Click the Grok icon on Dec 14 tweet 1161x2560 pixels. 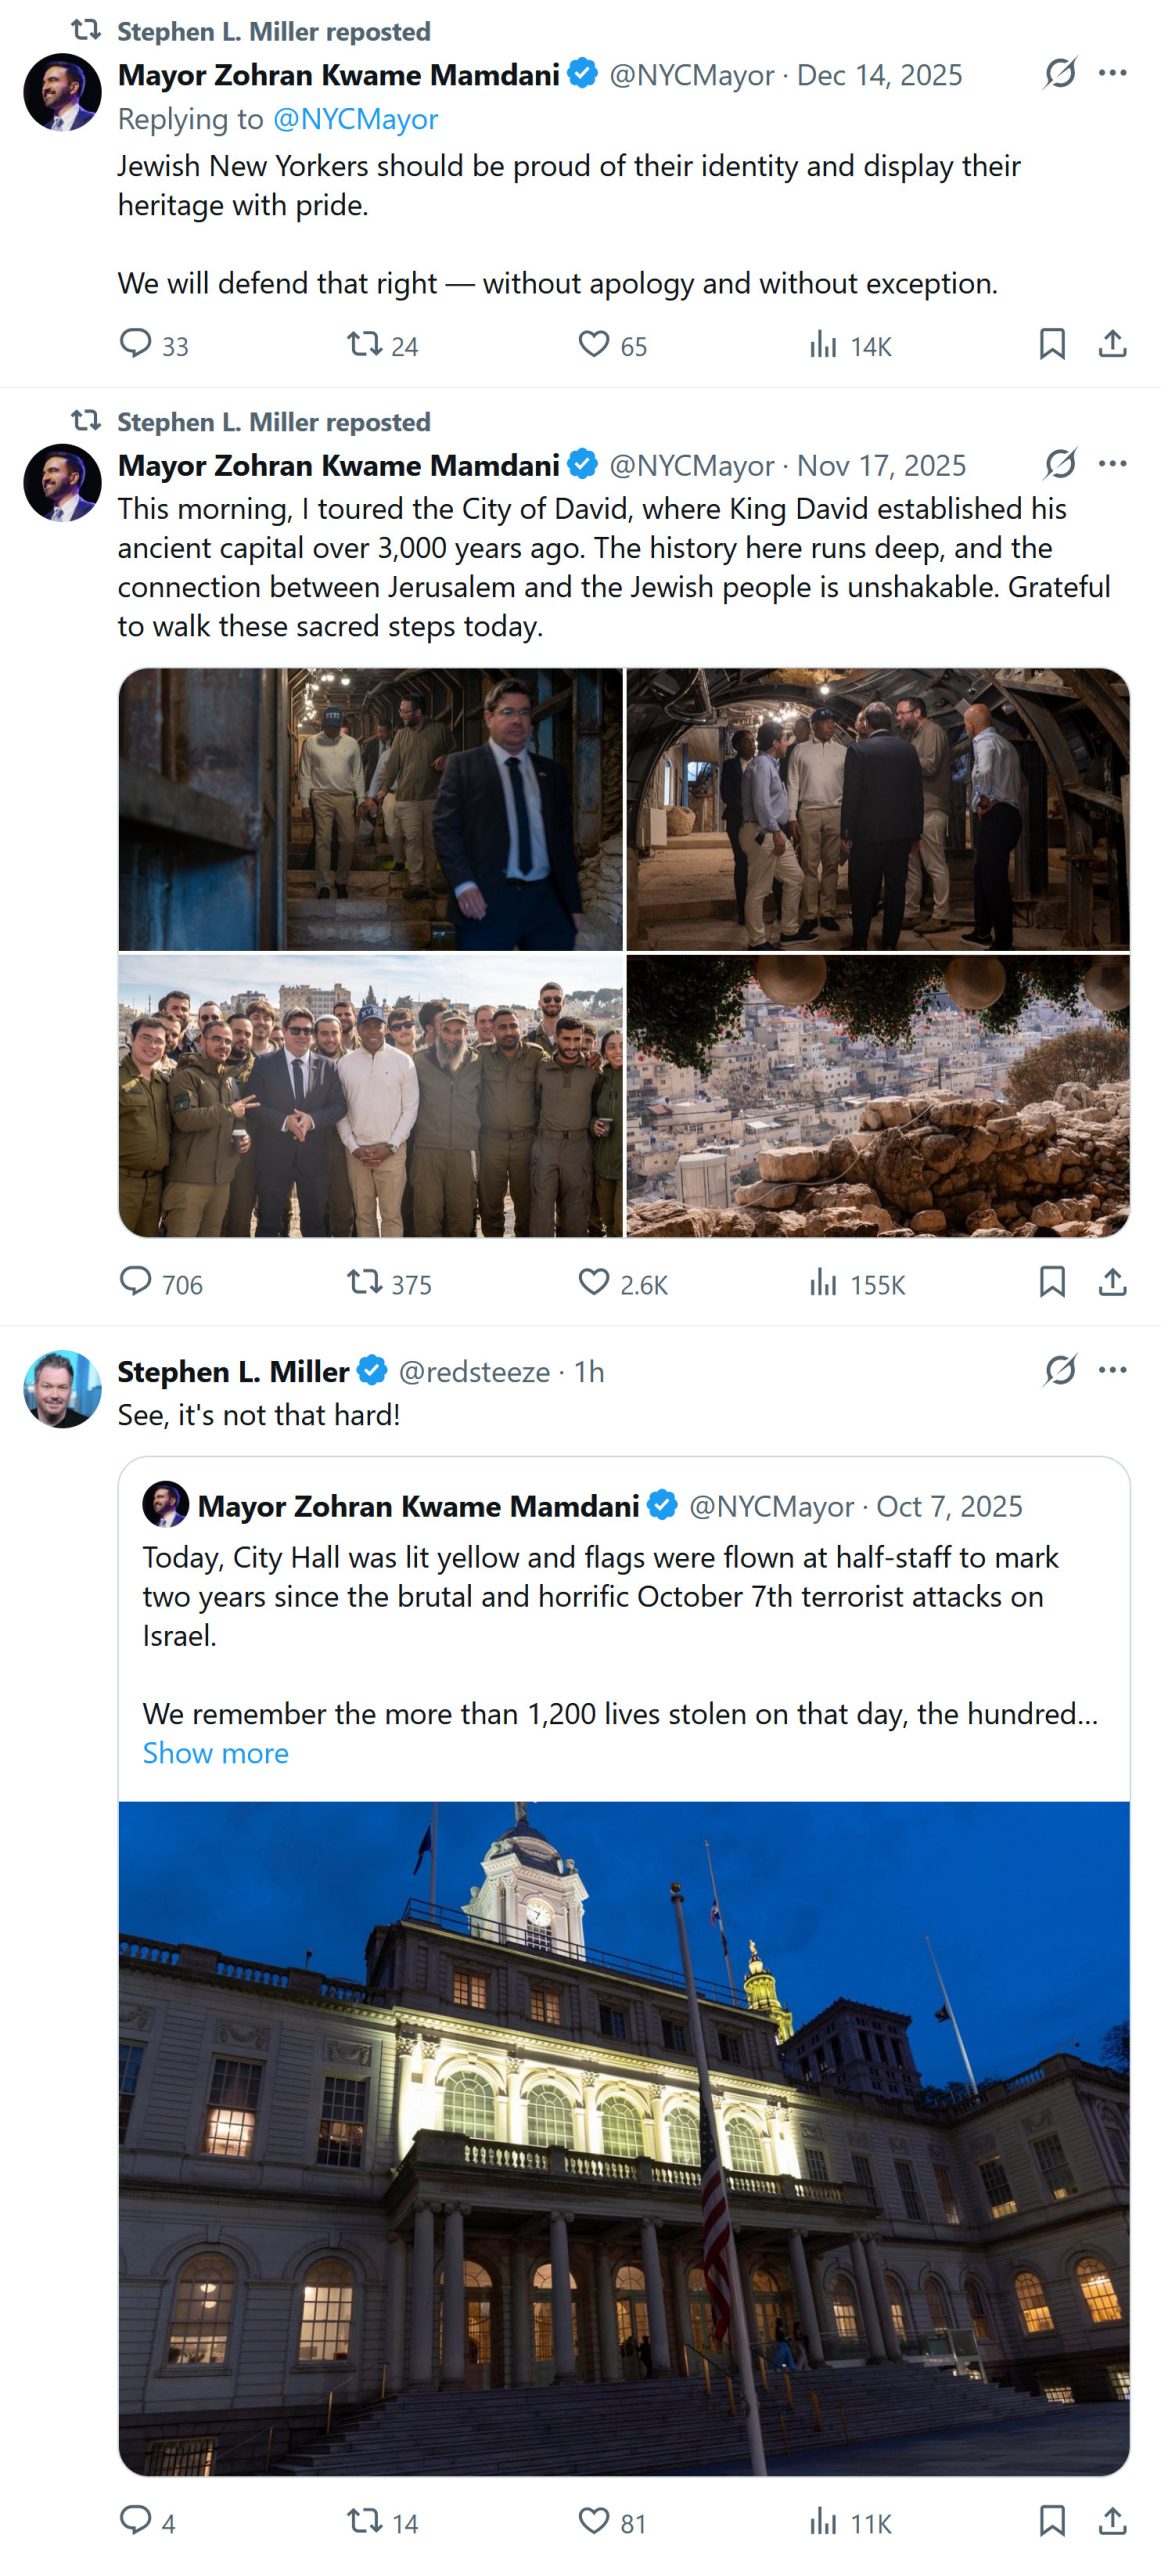click(1060, 73)
